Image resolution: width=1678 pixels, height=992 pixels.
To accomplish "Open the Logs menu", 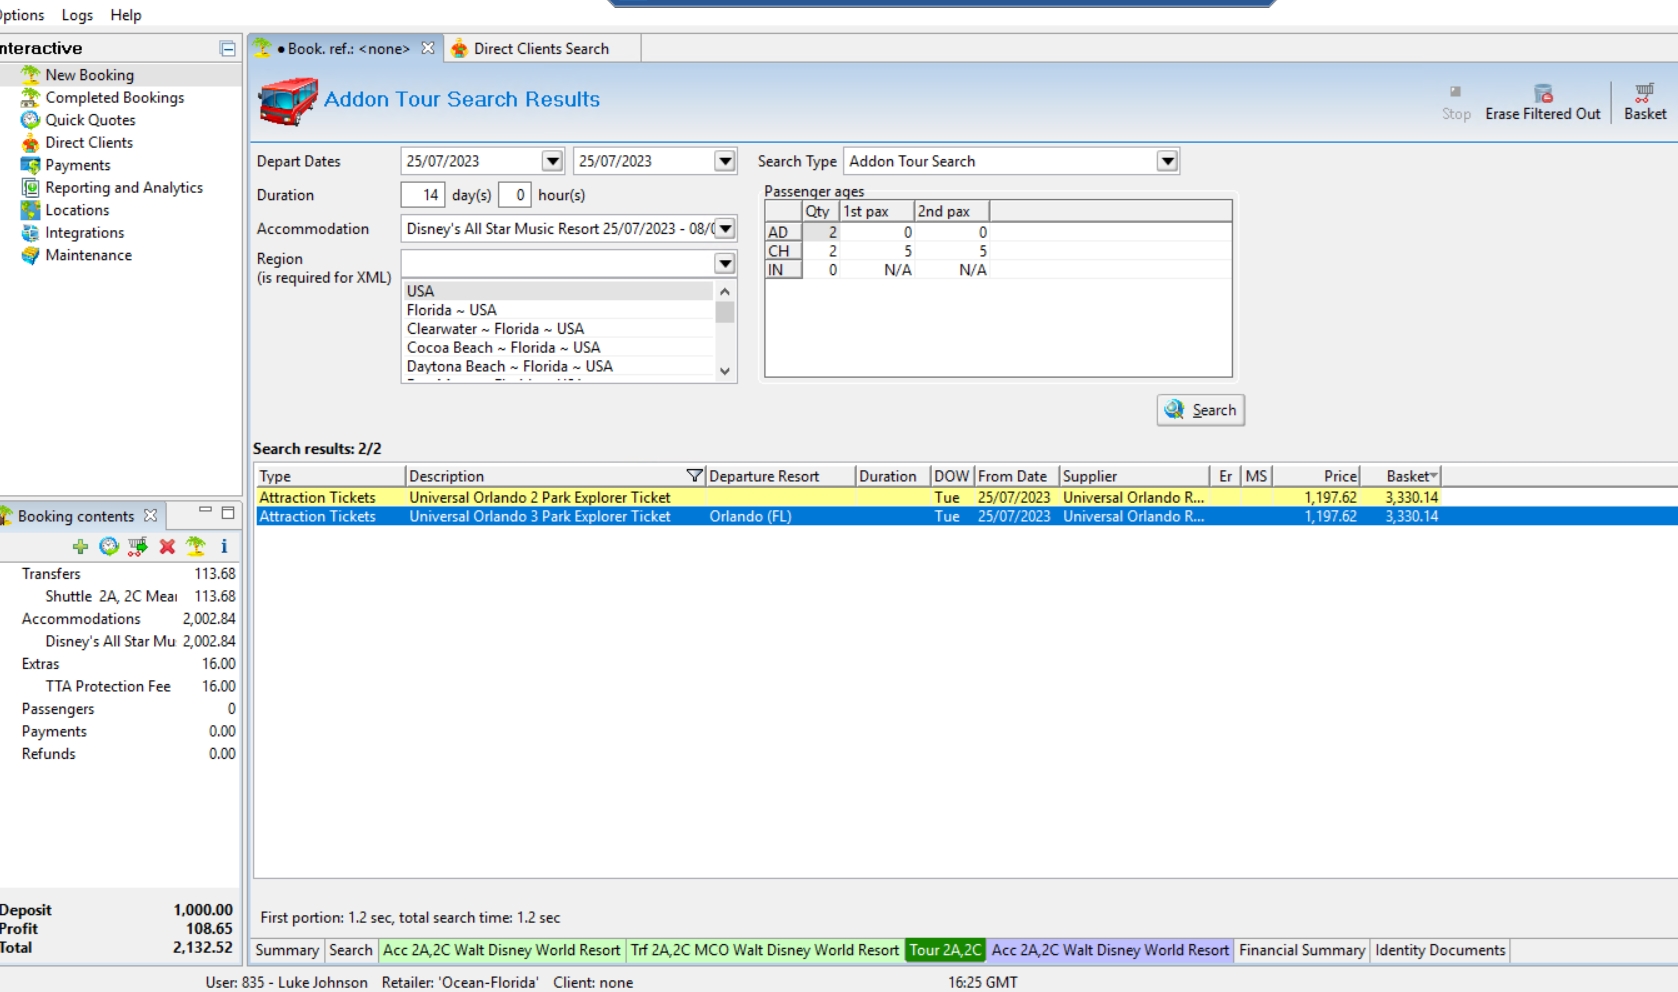I will pos(77,15).
